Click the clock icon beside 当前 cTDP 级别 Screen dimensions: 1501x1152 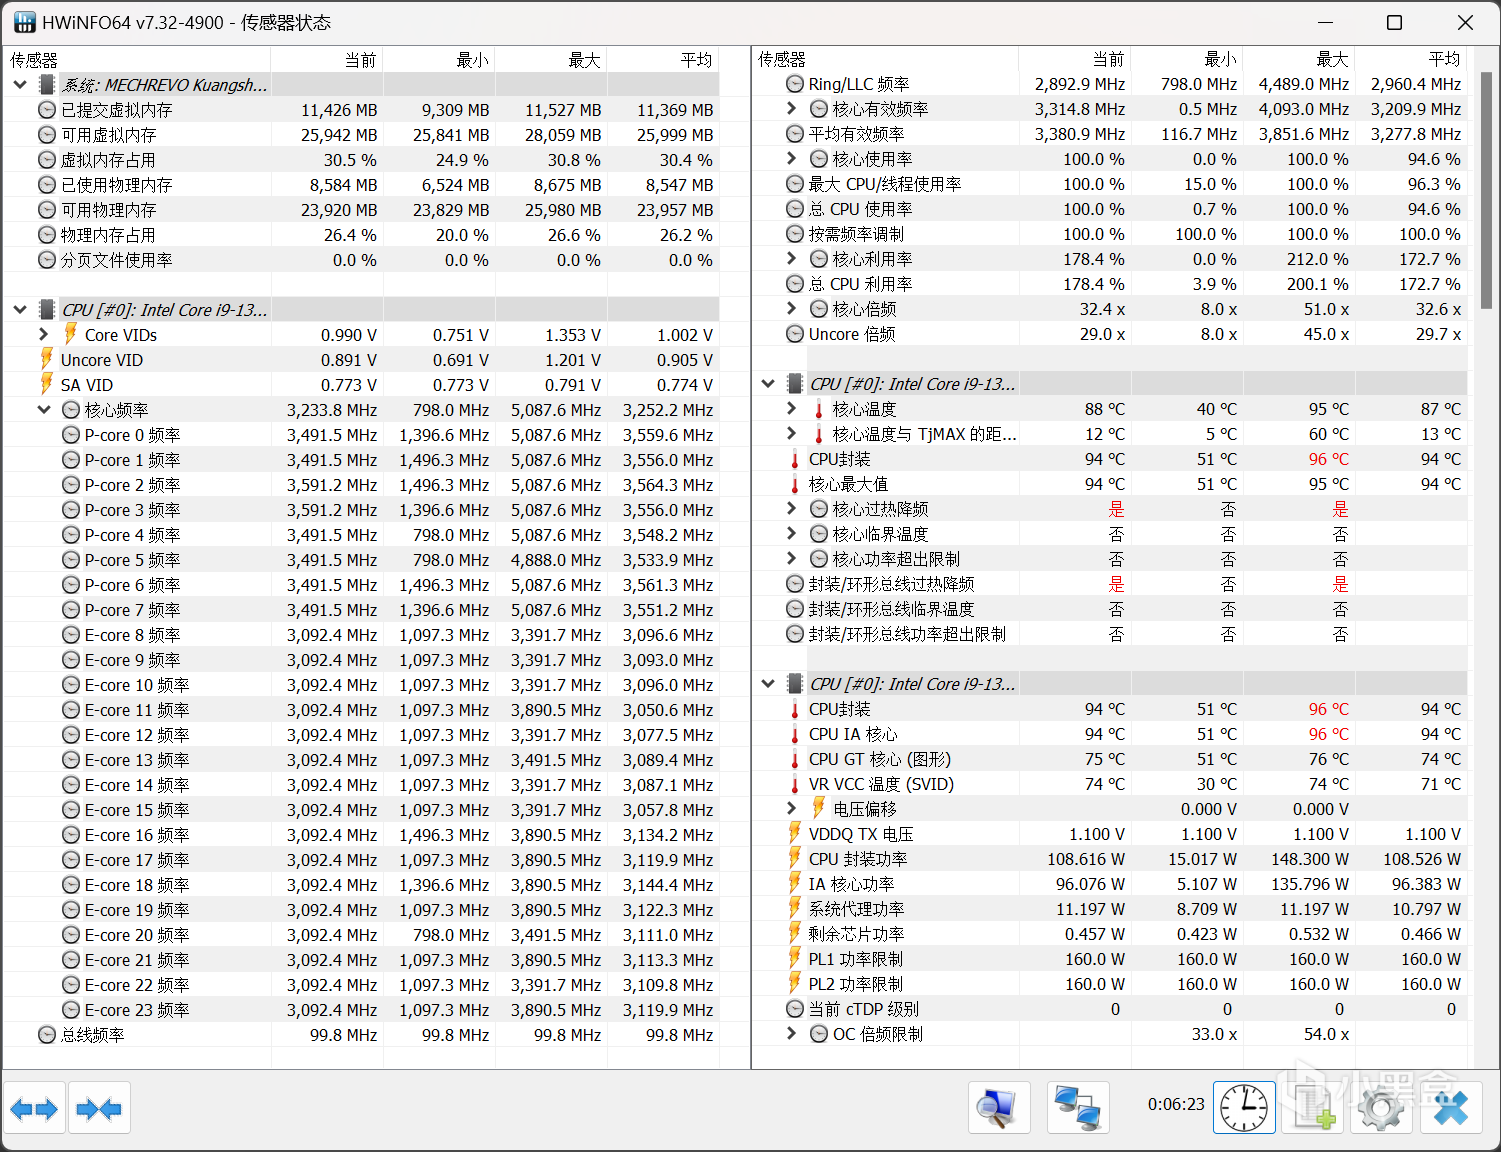coord(795,1009)
